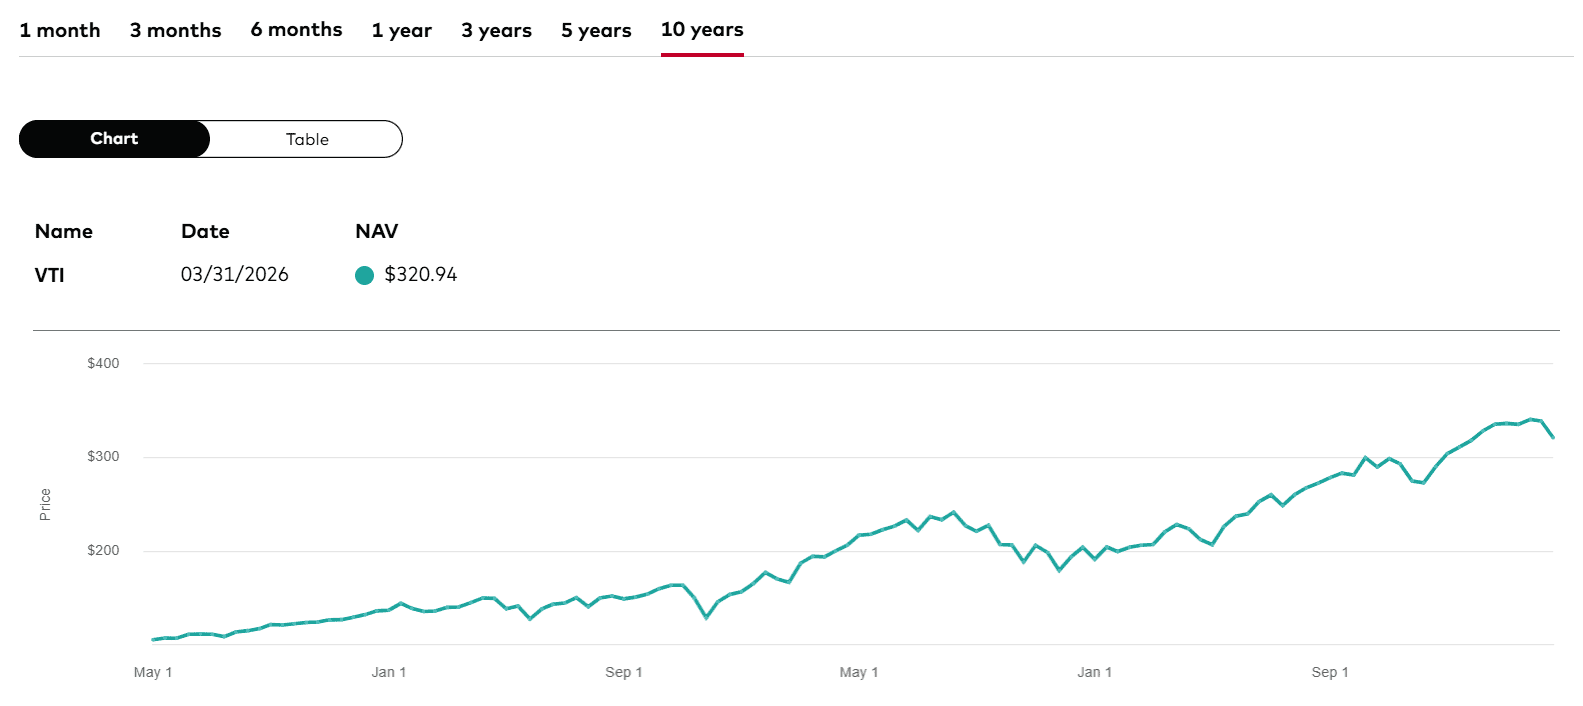The height and width of the screenshot is (706, 1583).
Task: Click the 03/31/2026 date value
Action: pyautogui.click(x=235, y=274)
